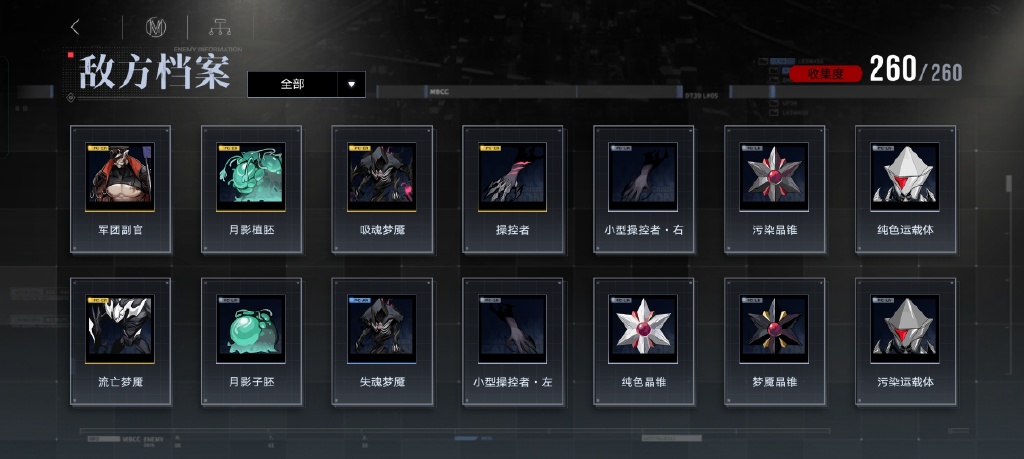
Task: Open the 梦魇晶锥 dark star icon
Action: 774,329
